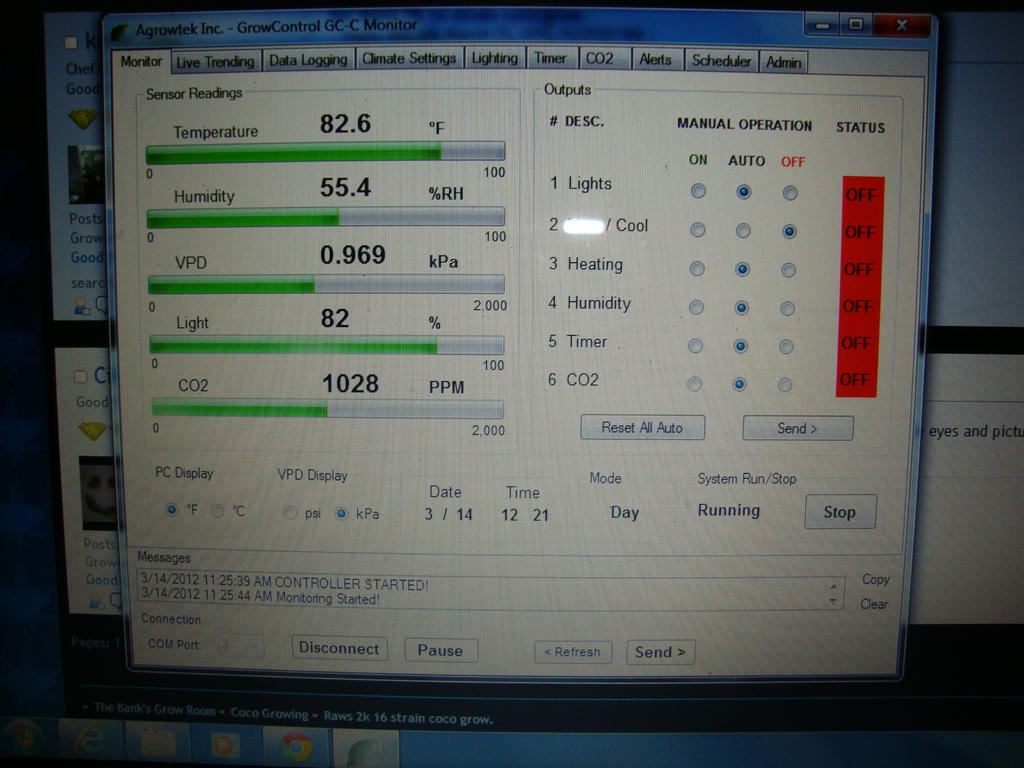
Task: Select kPa for VPD Display
Action: click(x=341, y=513)
